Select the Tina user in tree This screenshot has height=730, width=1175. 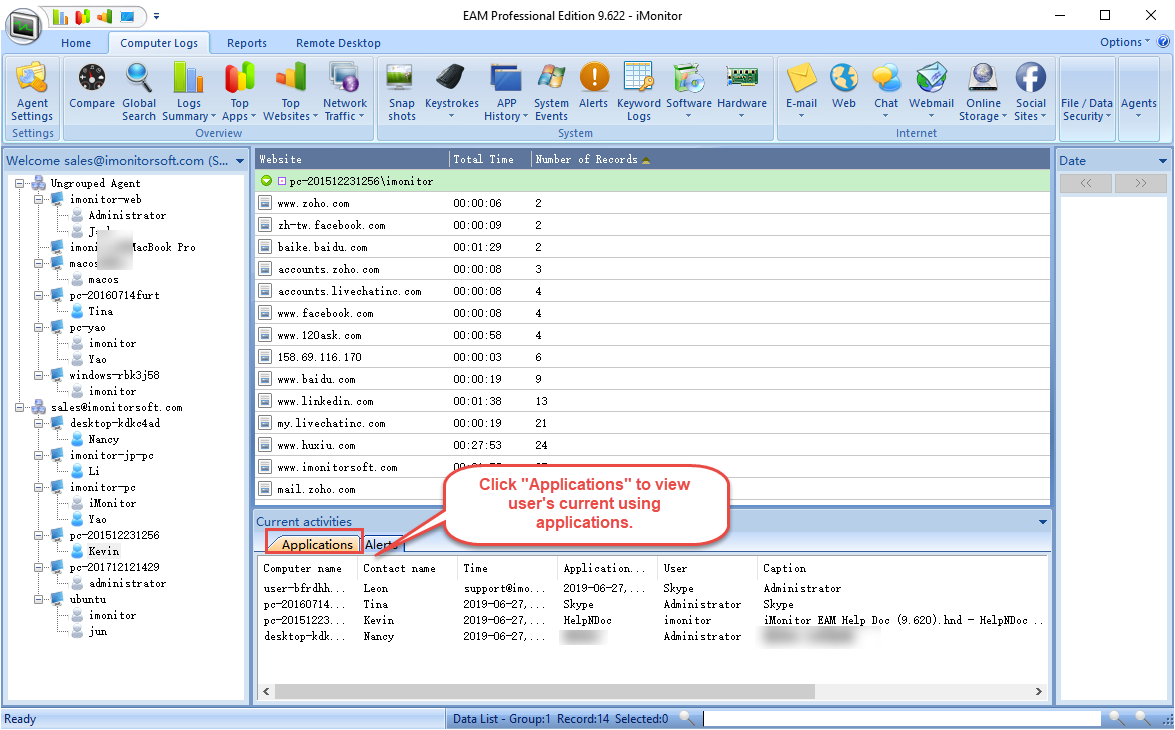click(x=100, y=311)
